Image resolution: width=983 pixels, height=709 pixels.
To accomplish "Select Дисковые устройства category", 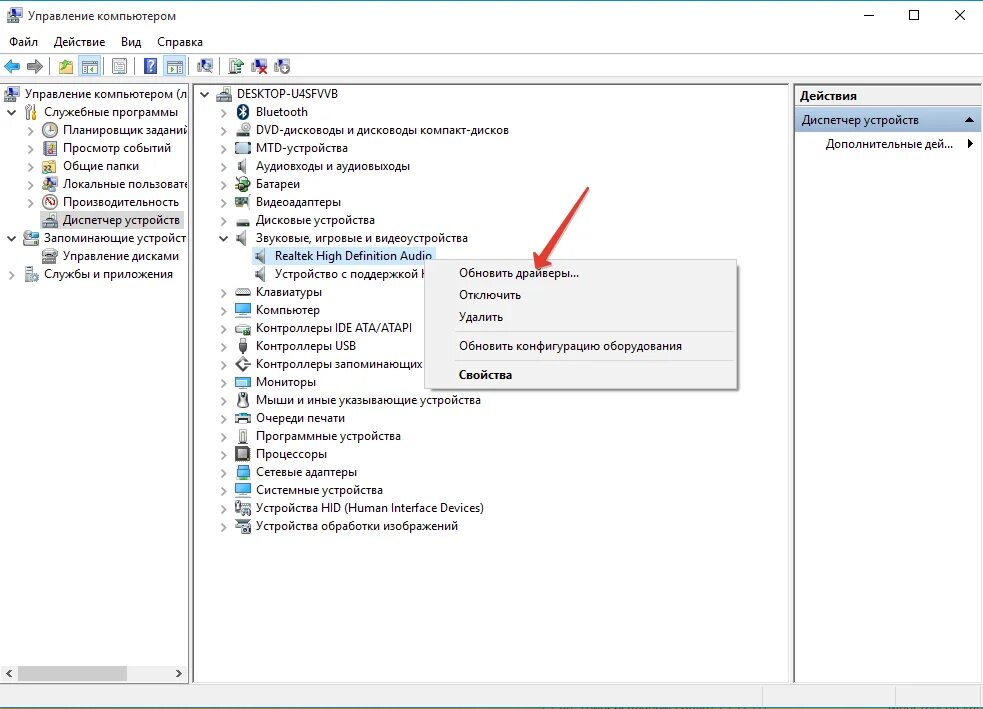I will [x=315, y=220].
